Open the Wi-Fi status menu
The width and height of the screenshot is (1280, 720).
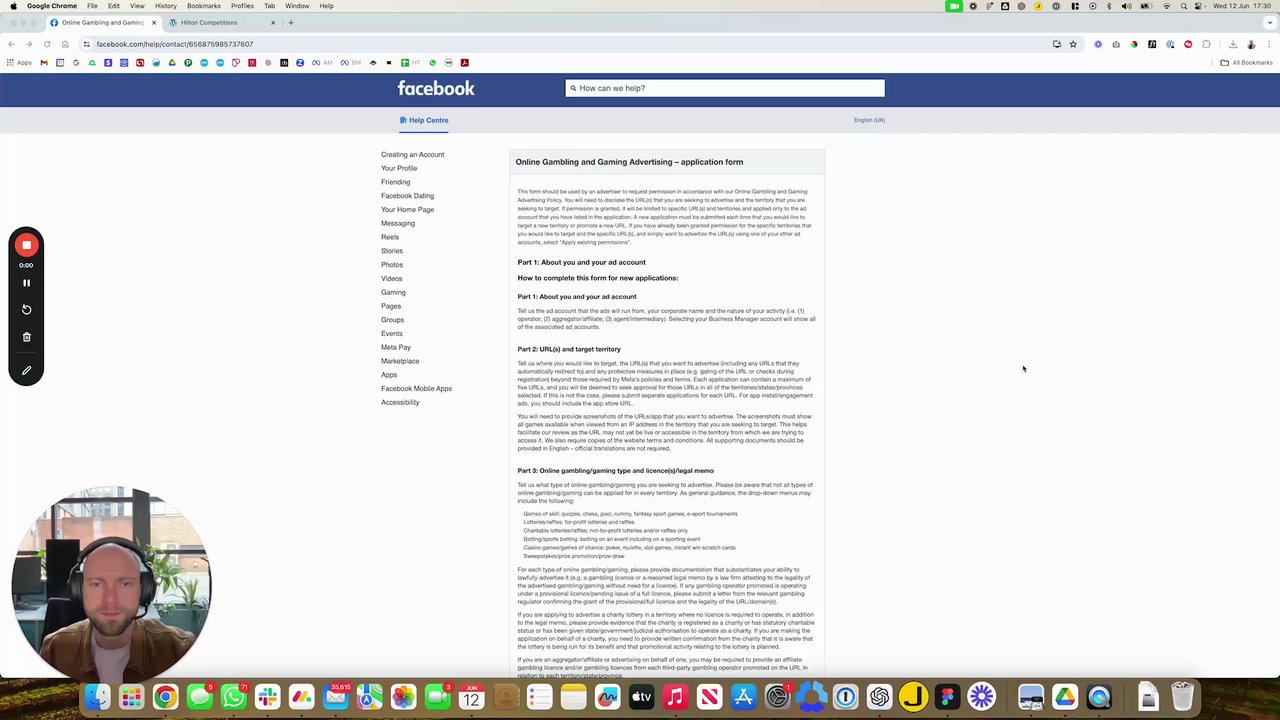pos(1166,6)
